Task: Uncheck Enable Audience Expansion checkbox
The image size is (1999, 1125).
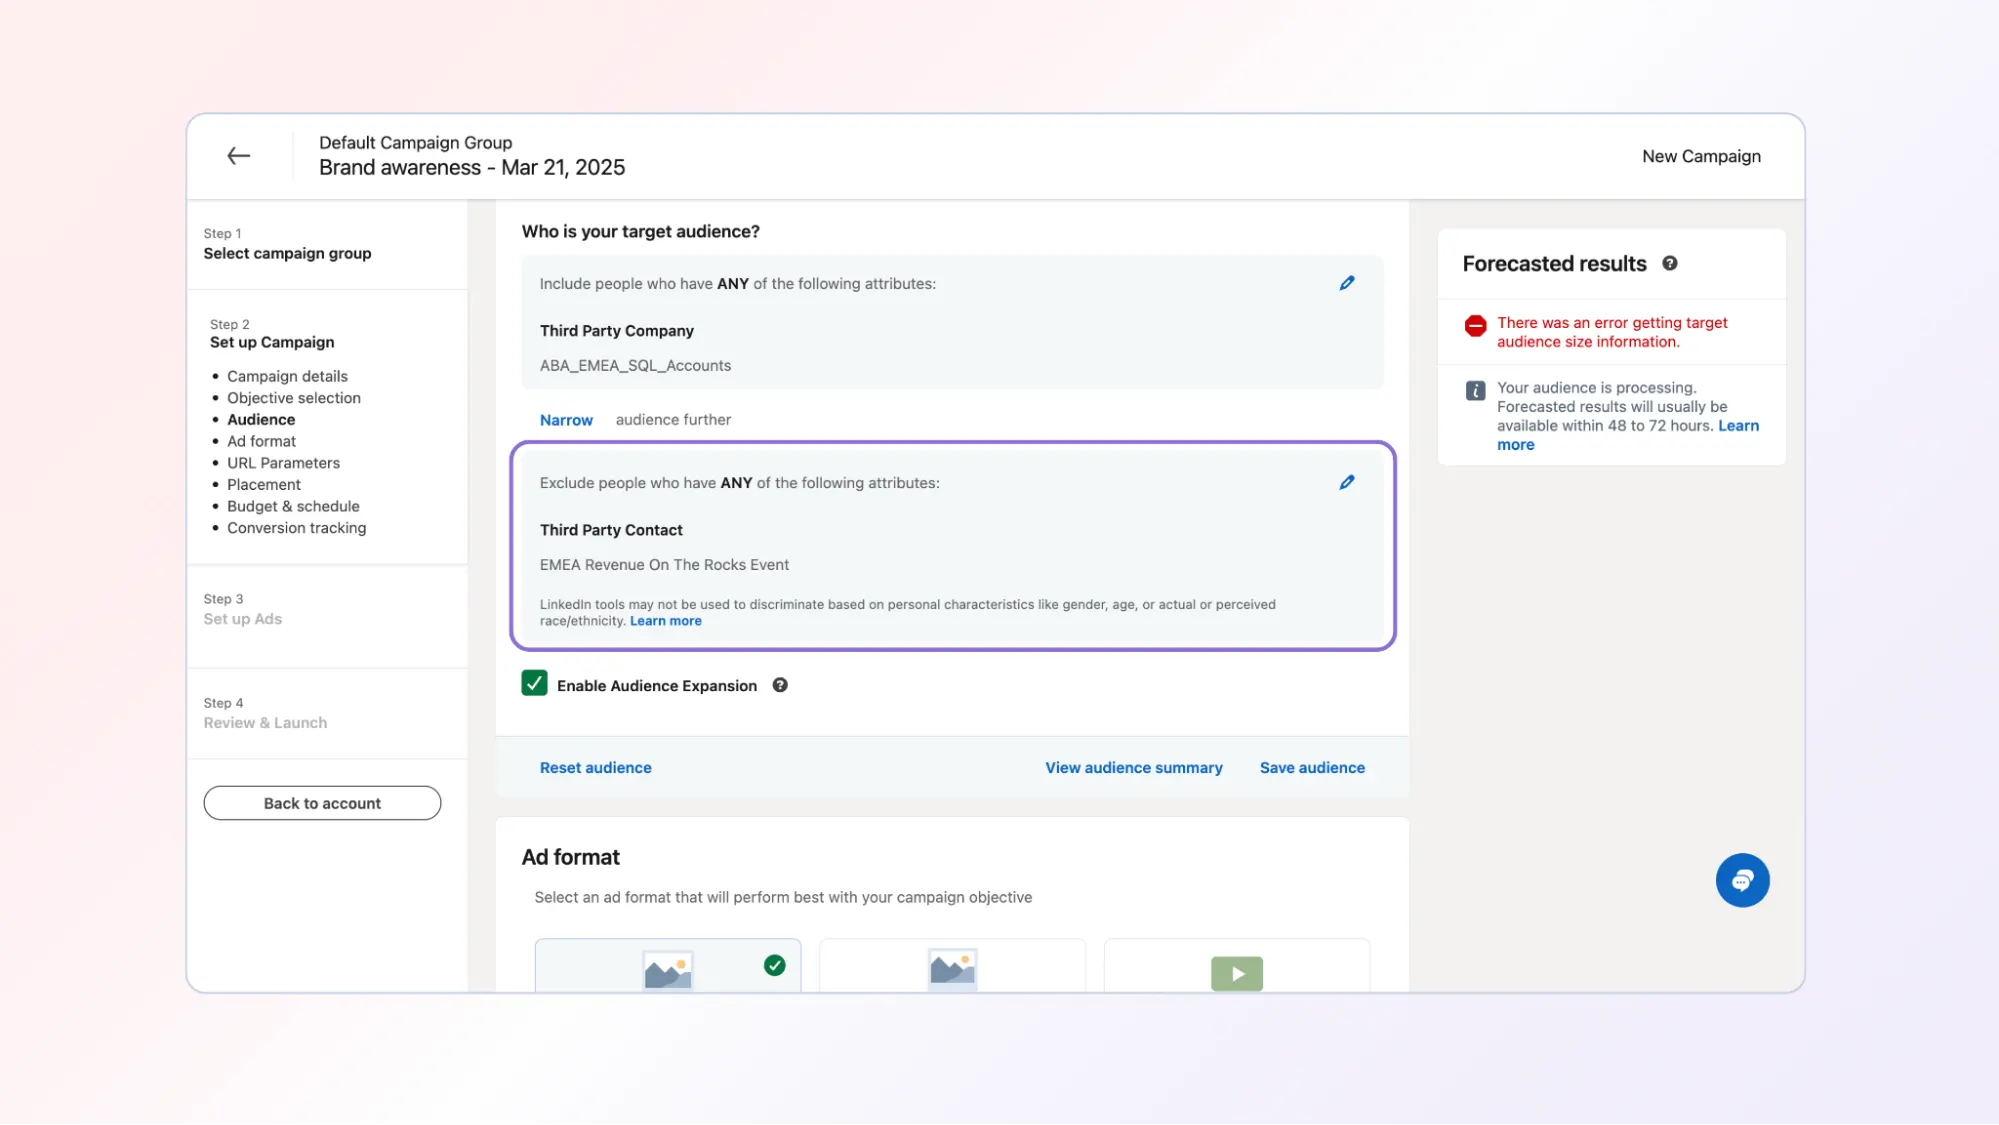Action: [534, 684]
